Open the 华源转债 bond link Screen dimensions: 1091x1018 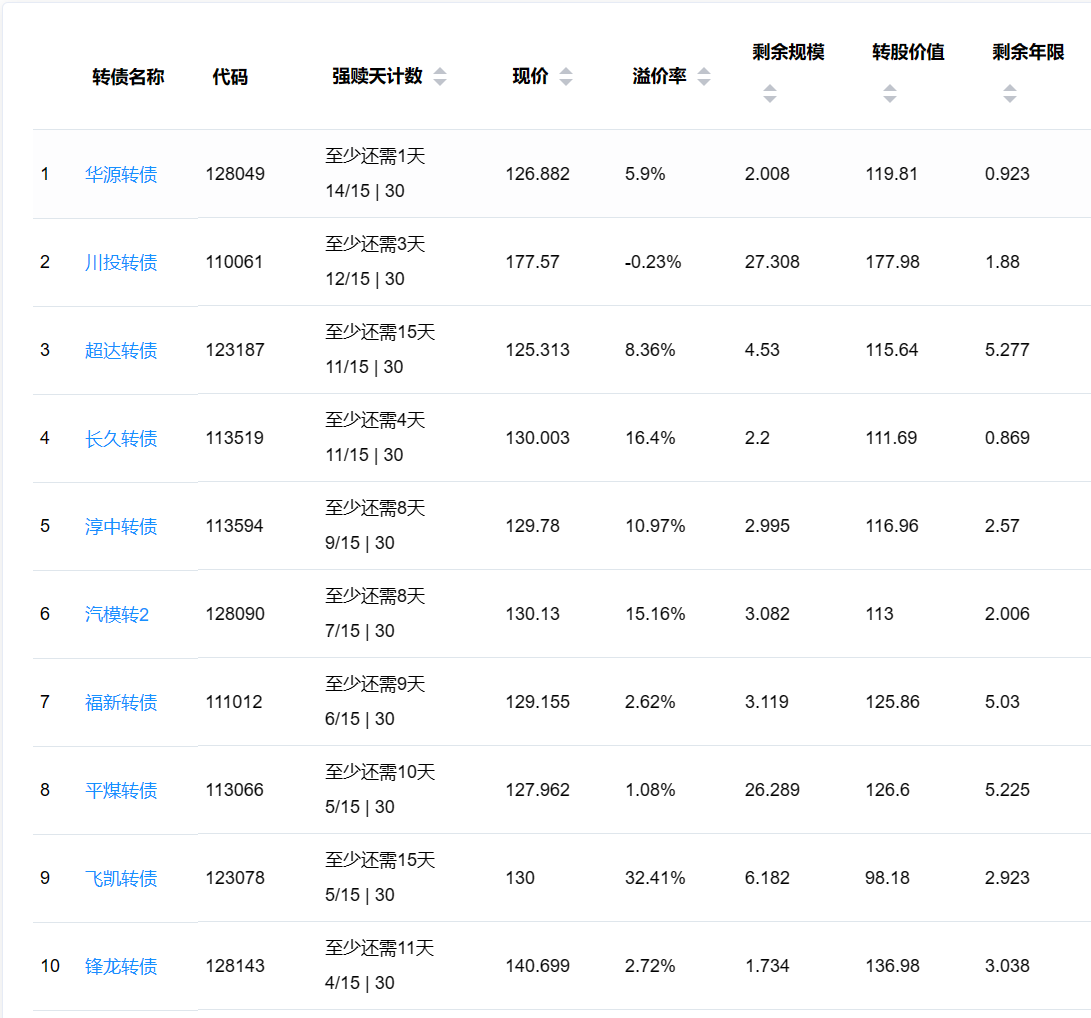pos(121,175)
